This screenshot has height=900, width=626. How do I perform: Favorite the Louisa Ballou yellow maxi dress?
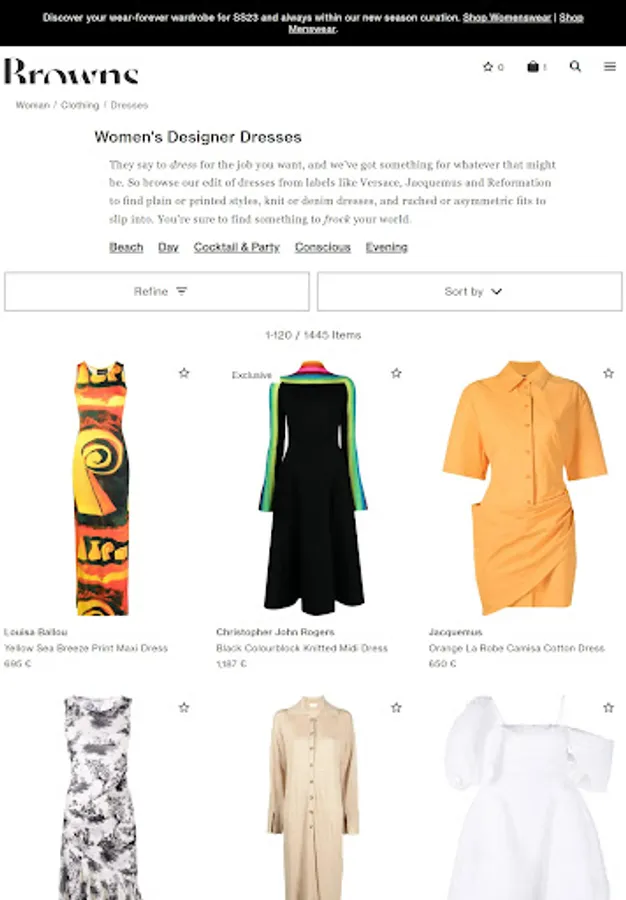click(x=184, y=373)
